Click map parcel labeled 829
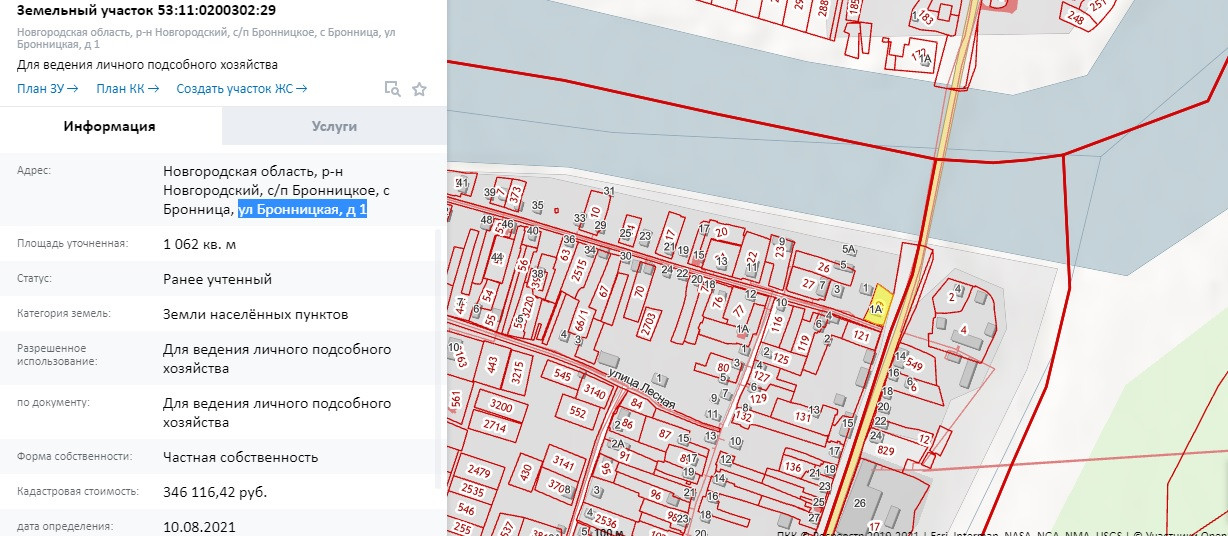The width and height of the screenshot is (1228, 536). click(x=885, y=451)
